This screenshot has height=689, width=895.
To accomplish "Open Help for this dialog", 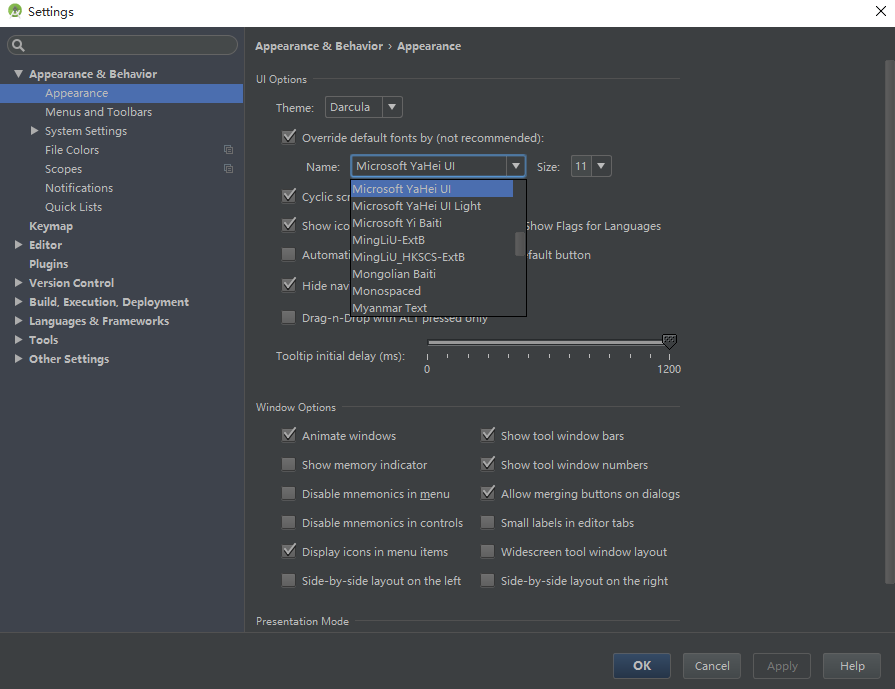I will click(852, 666).
